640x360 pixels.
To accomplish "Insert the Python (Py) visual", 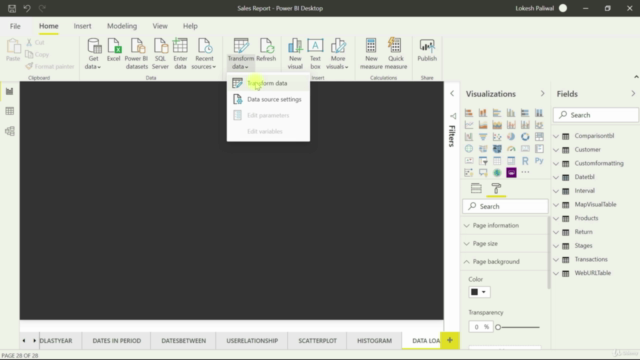I will point(539,161).
